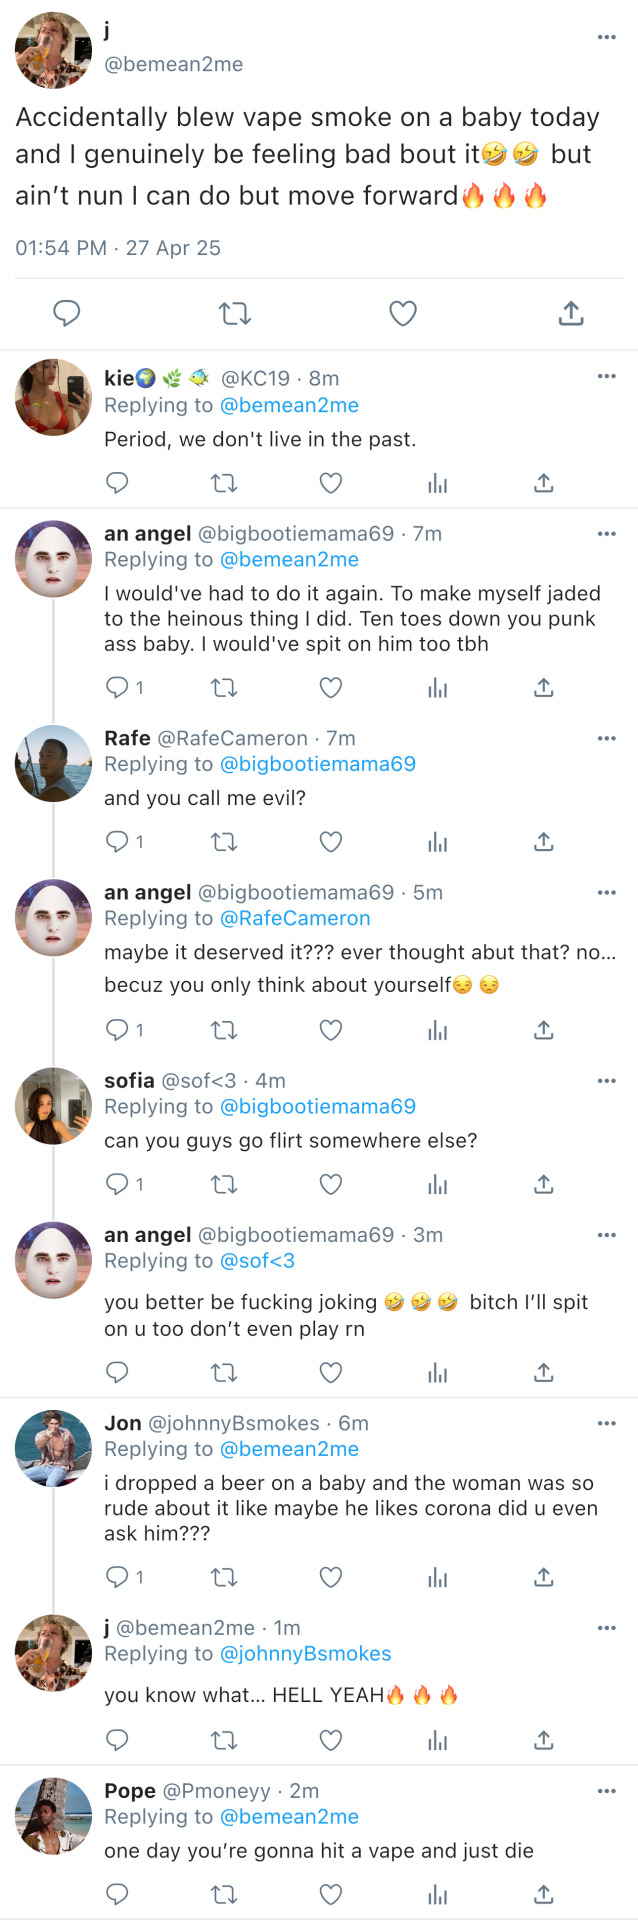Open the @sof<3 mention link
Image resolution: width=638 pixels, height=1920 pixels.
pos(257,1261)
